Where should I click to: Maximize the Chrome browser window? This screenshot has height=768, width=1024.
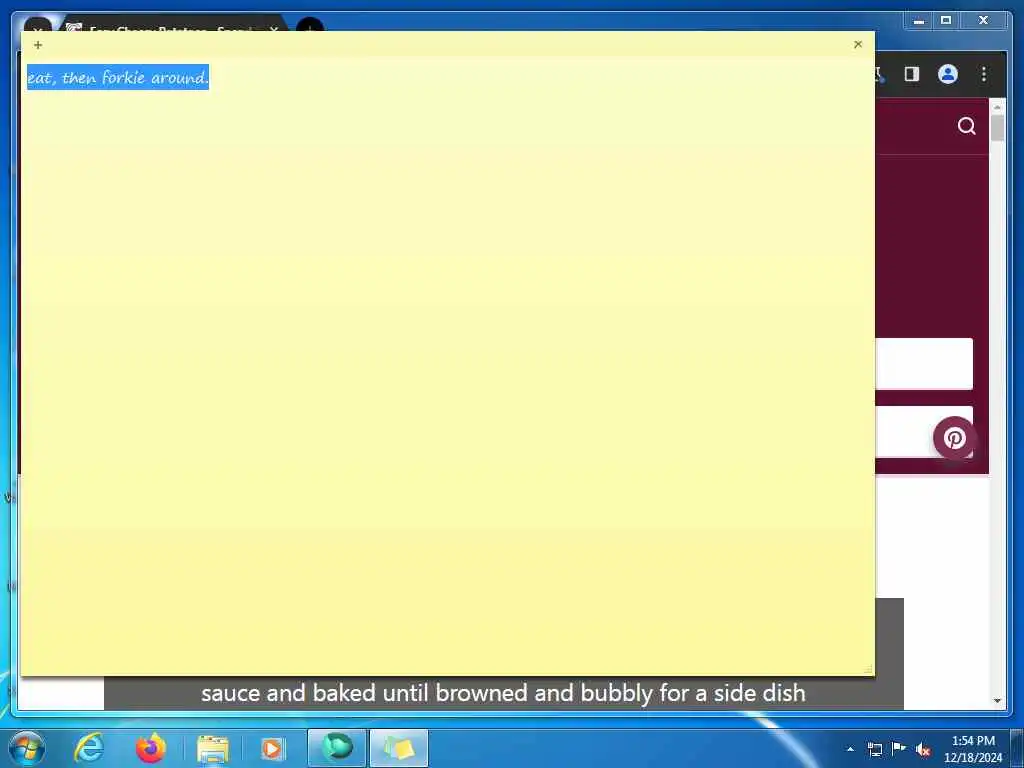[946, 21]
